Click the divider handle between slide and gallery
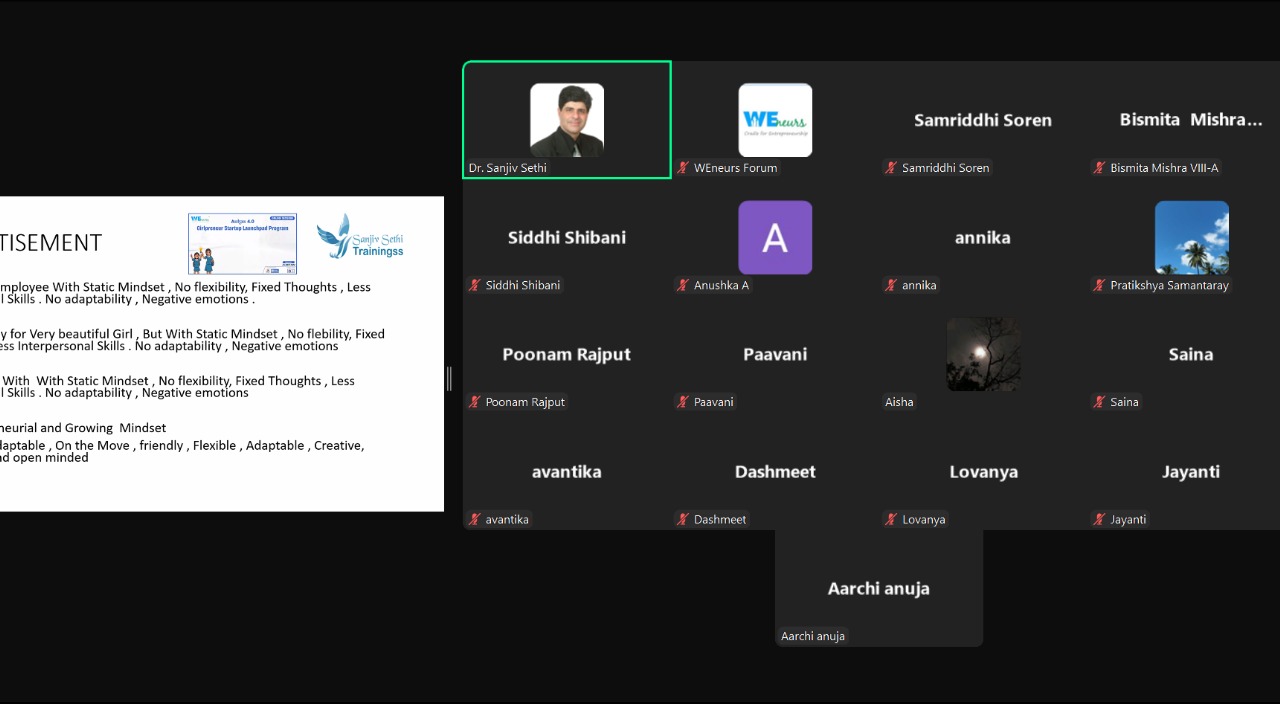This screenshot has height=704, width=1280. click(449, 378)
